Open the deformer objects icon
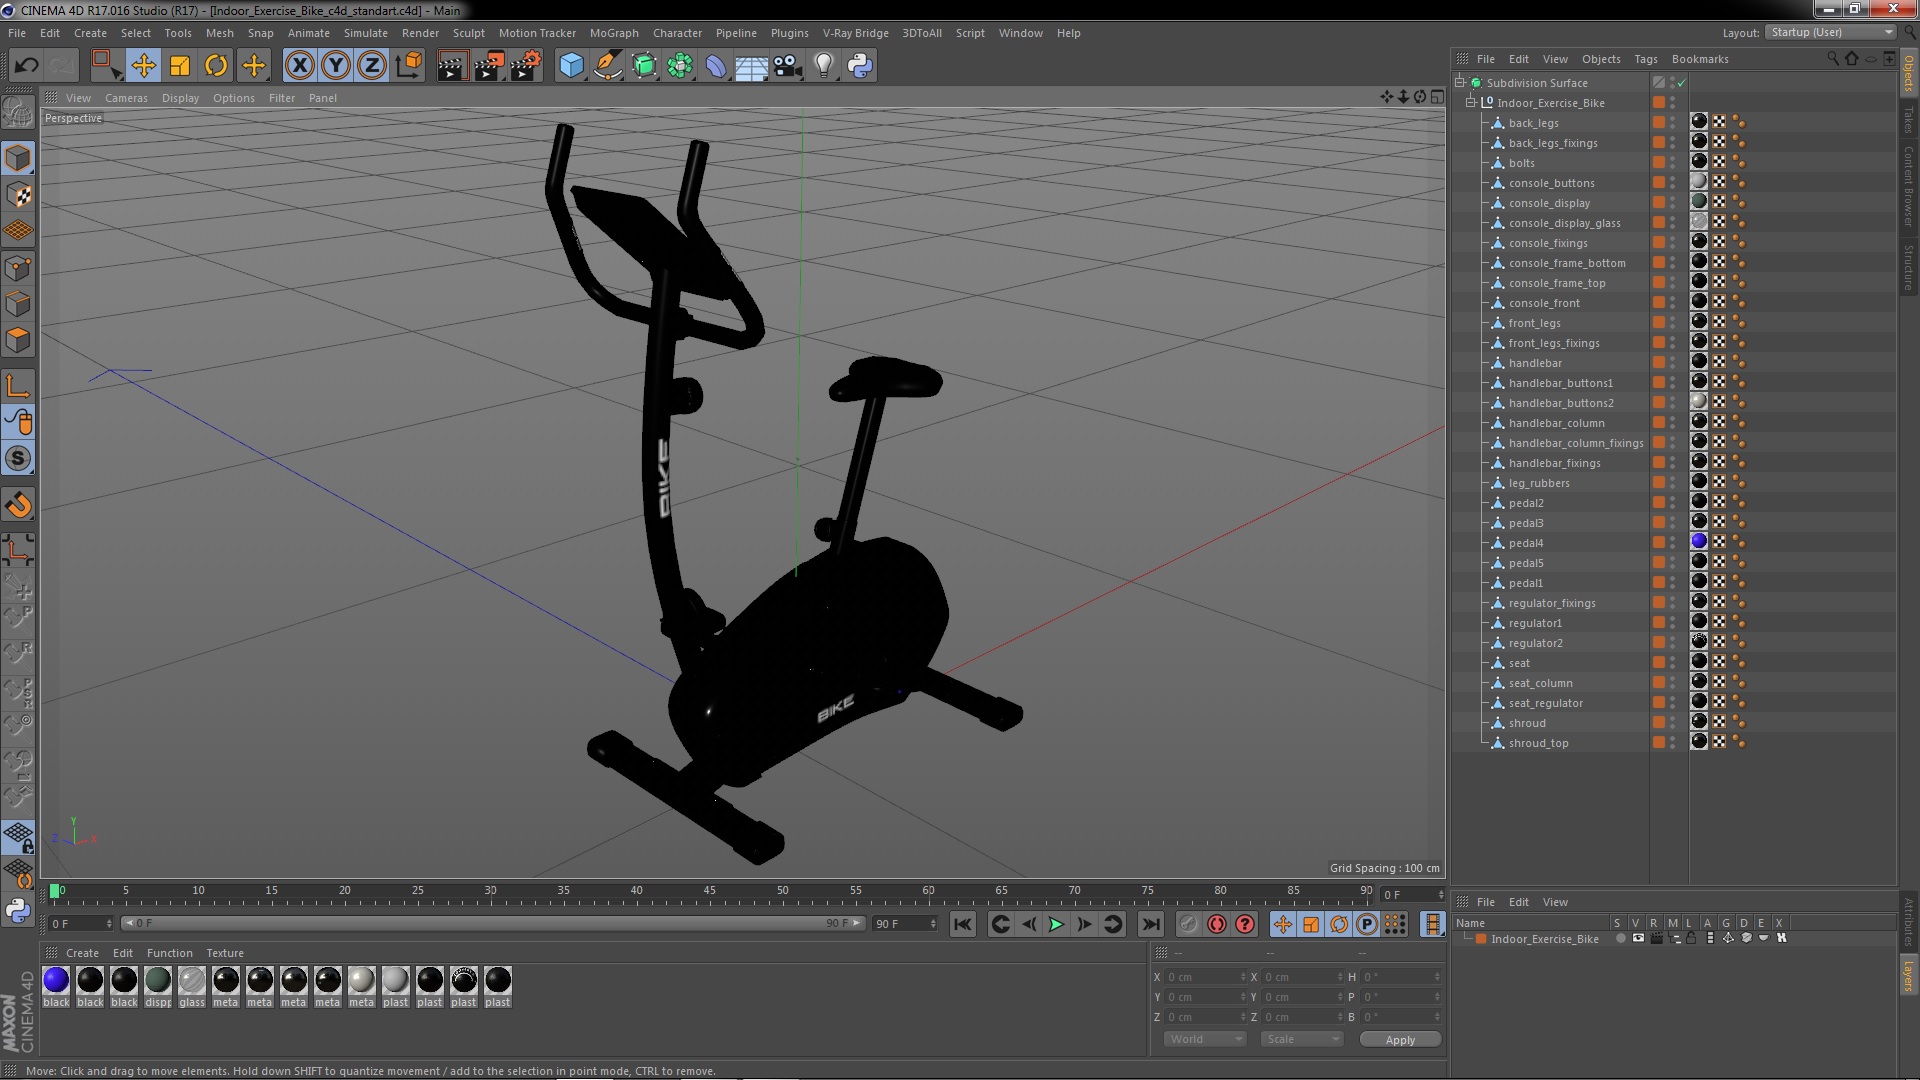Image resolution: width=1920 pixels, height=1080 pixels. [716, 66]
